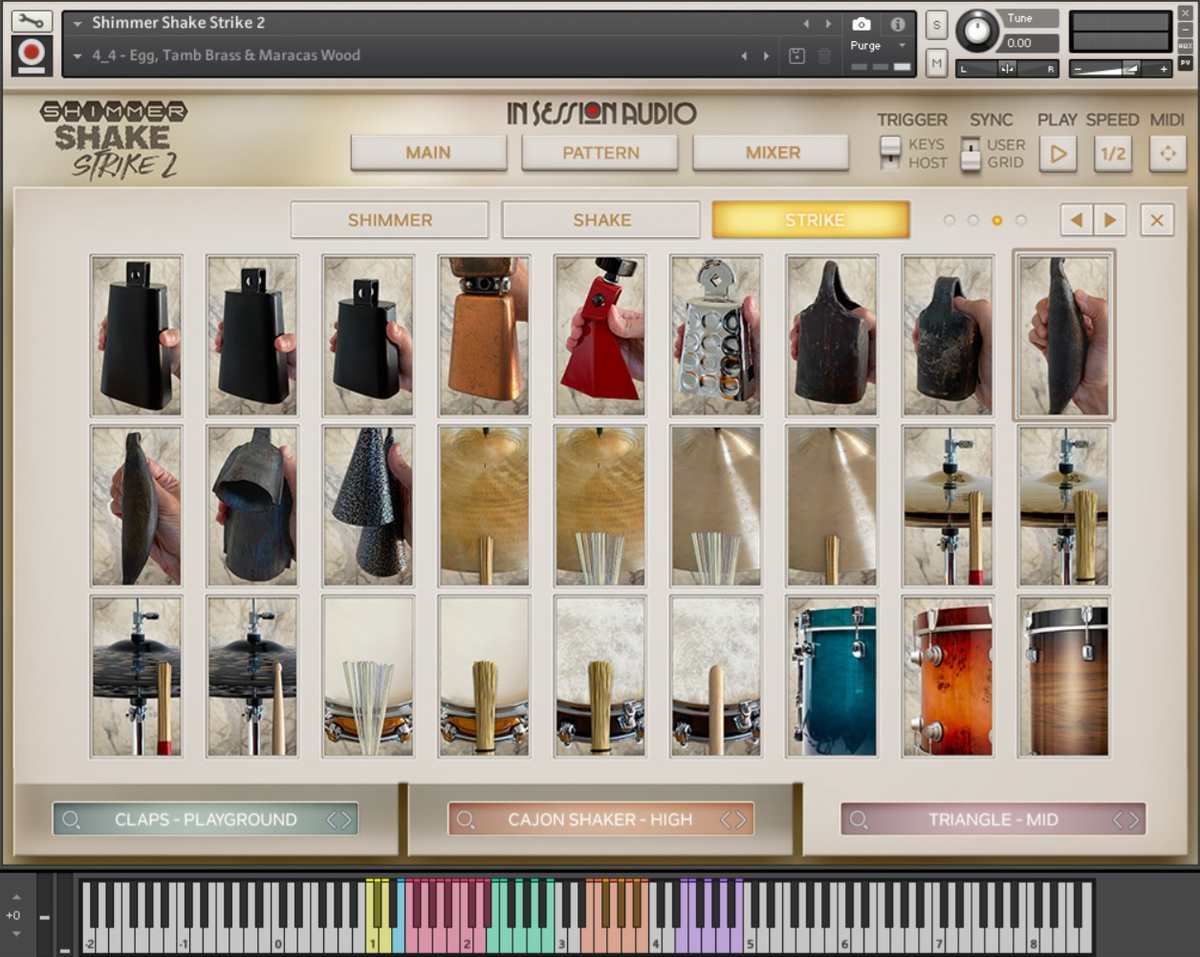This screenshot has width=1200, height=957.
Task: Click the magnifier on Cajon Shaker - High
Action: [x=466, y=819]
